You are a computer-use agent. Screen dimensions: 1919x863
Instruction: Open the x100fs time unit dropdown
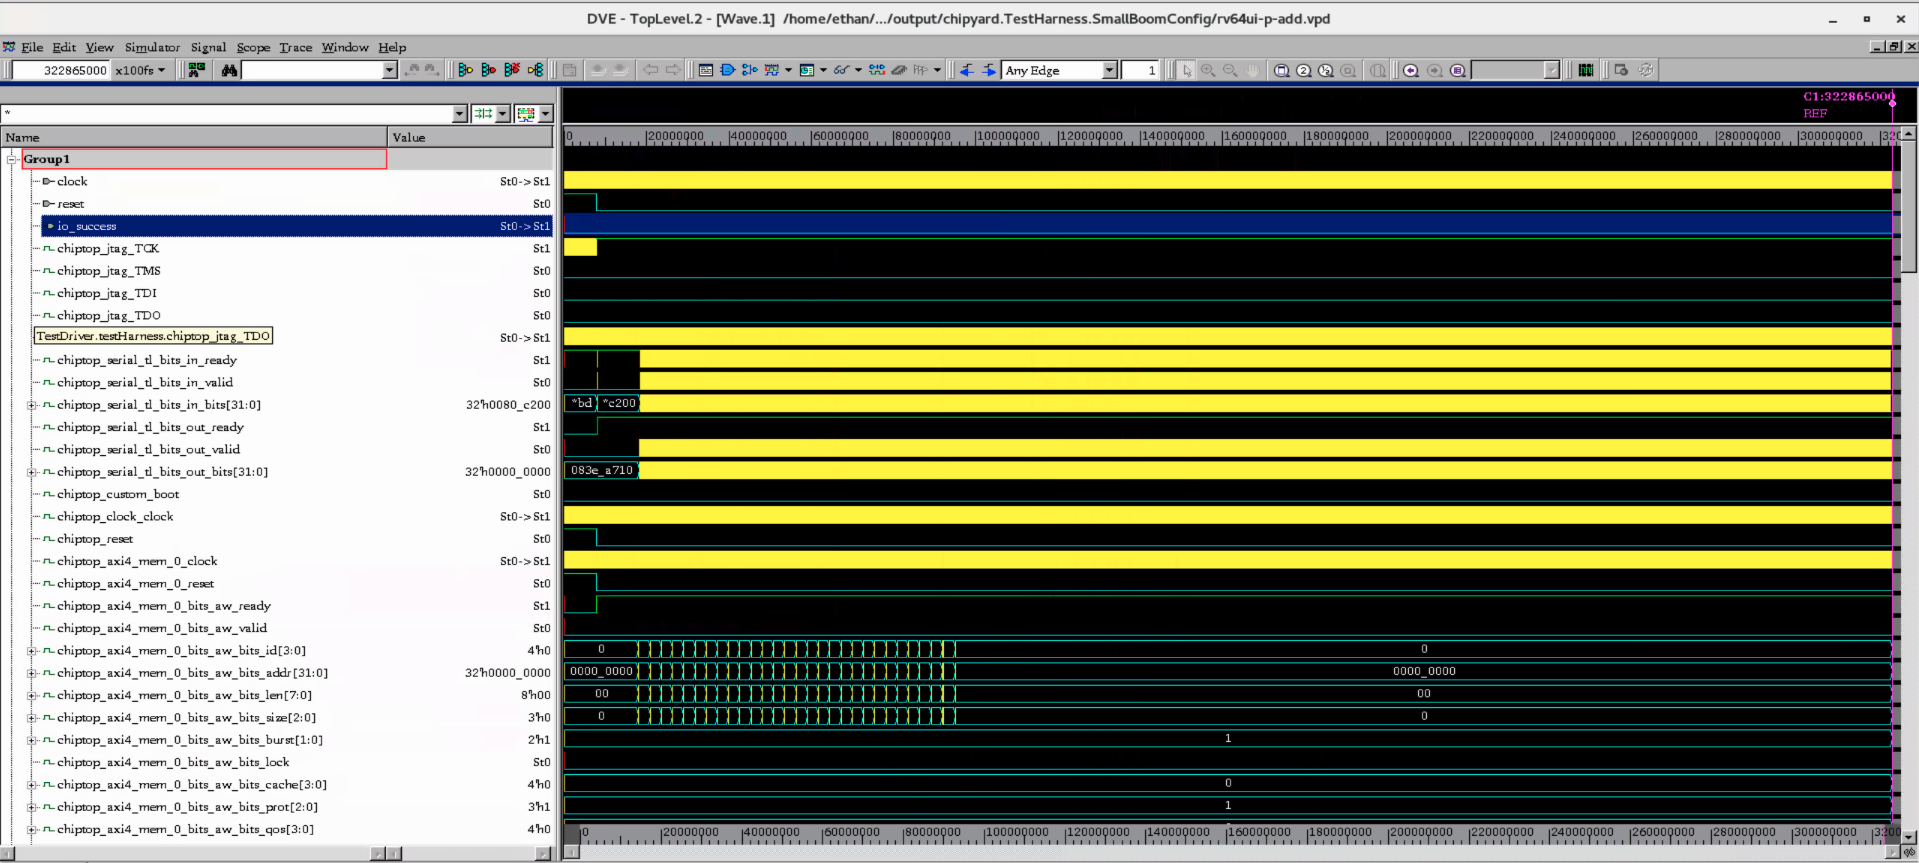pyautogui.click(x=141, y=70)
